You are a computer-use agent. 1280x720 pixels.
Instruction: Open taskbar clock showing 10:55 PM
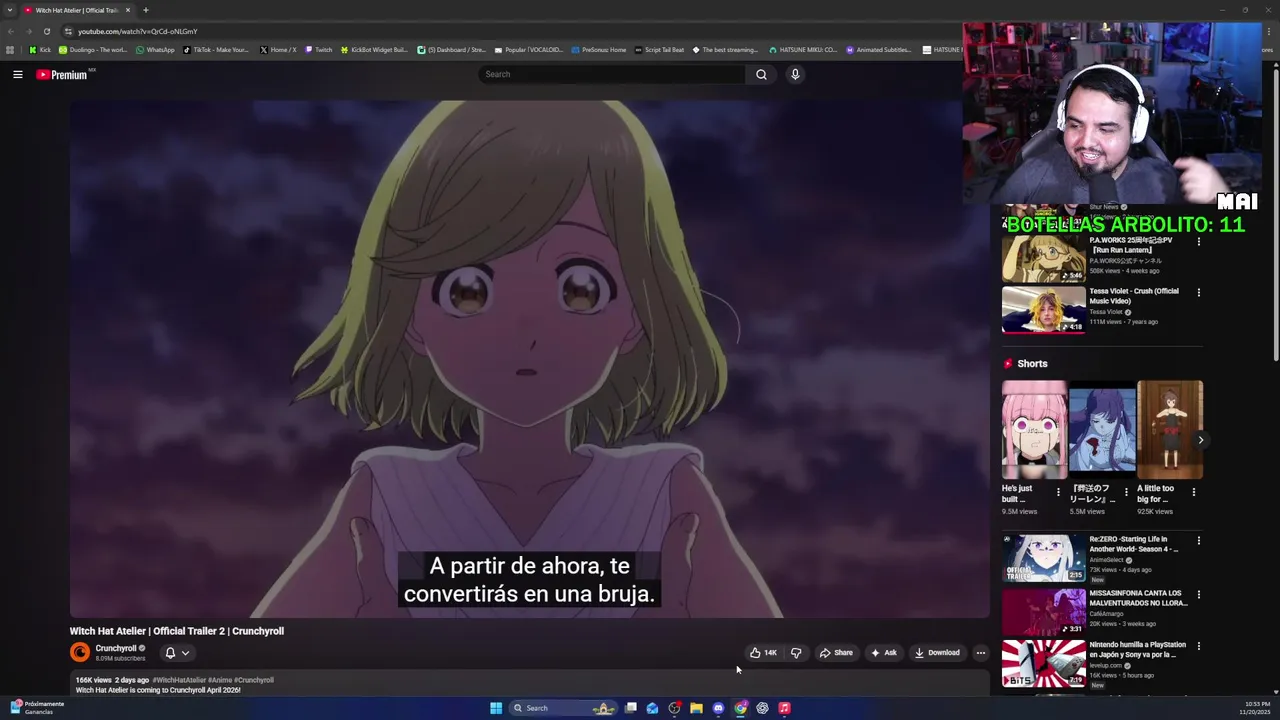[x=1254, y=708]
